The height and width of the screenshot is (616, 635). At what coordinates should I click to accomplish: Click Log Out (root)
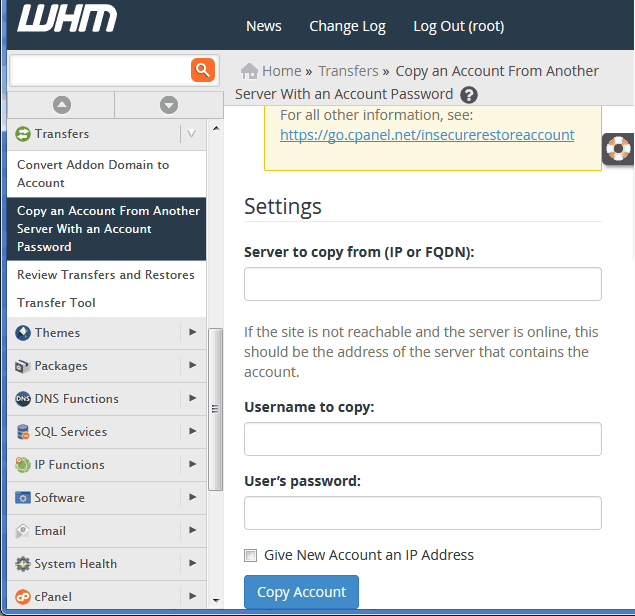pos(459,27)
